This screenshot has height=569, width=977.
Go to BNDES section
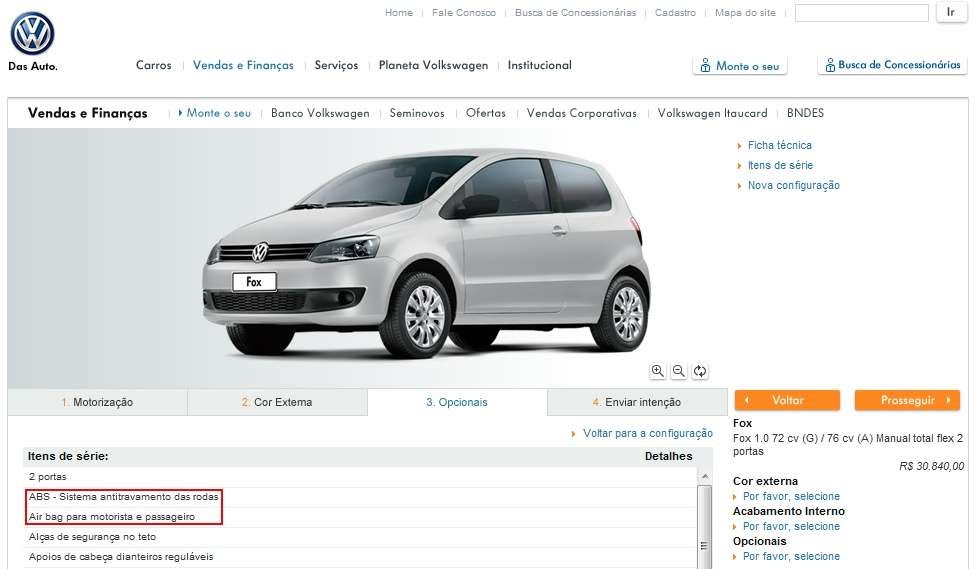(x=805, y=113)
